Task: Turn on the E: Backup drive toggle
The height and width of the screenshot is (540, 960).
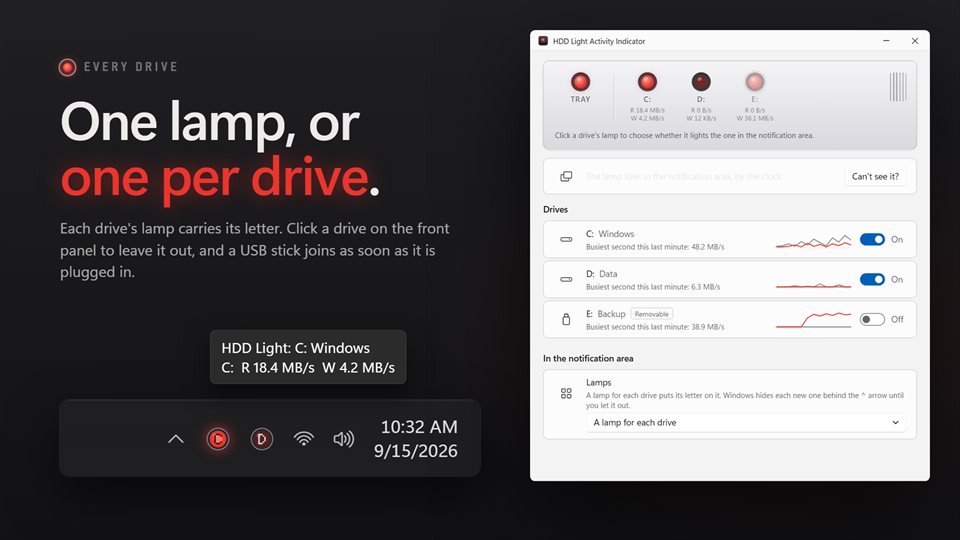Action: click(872, 319)
